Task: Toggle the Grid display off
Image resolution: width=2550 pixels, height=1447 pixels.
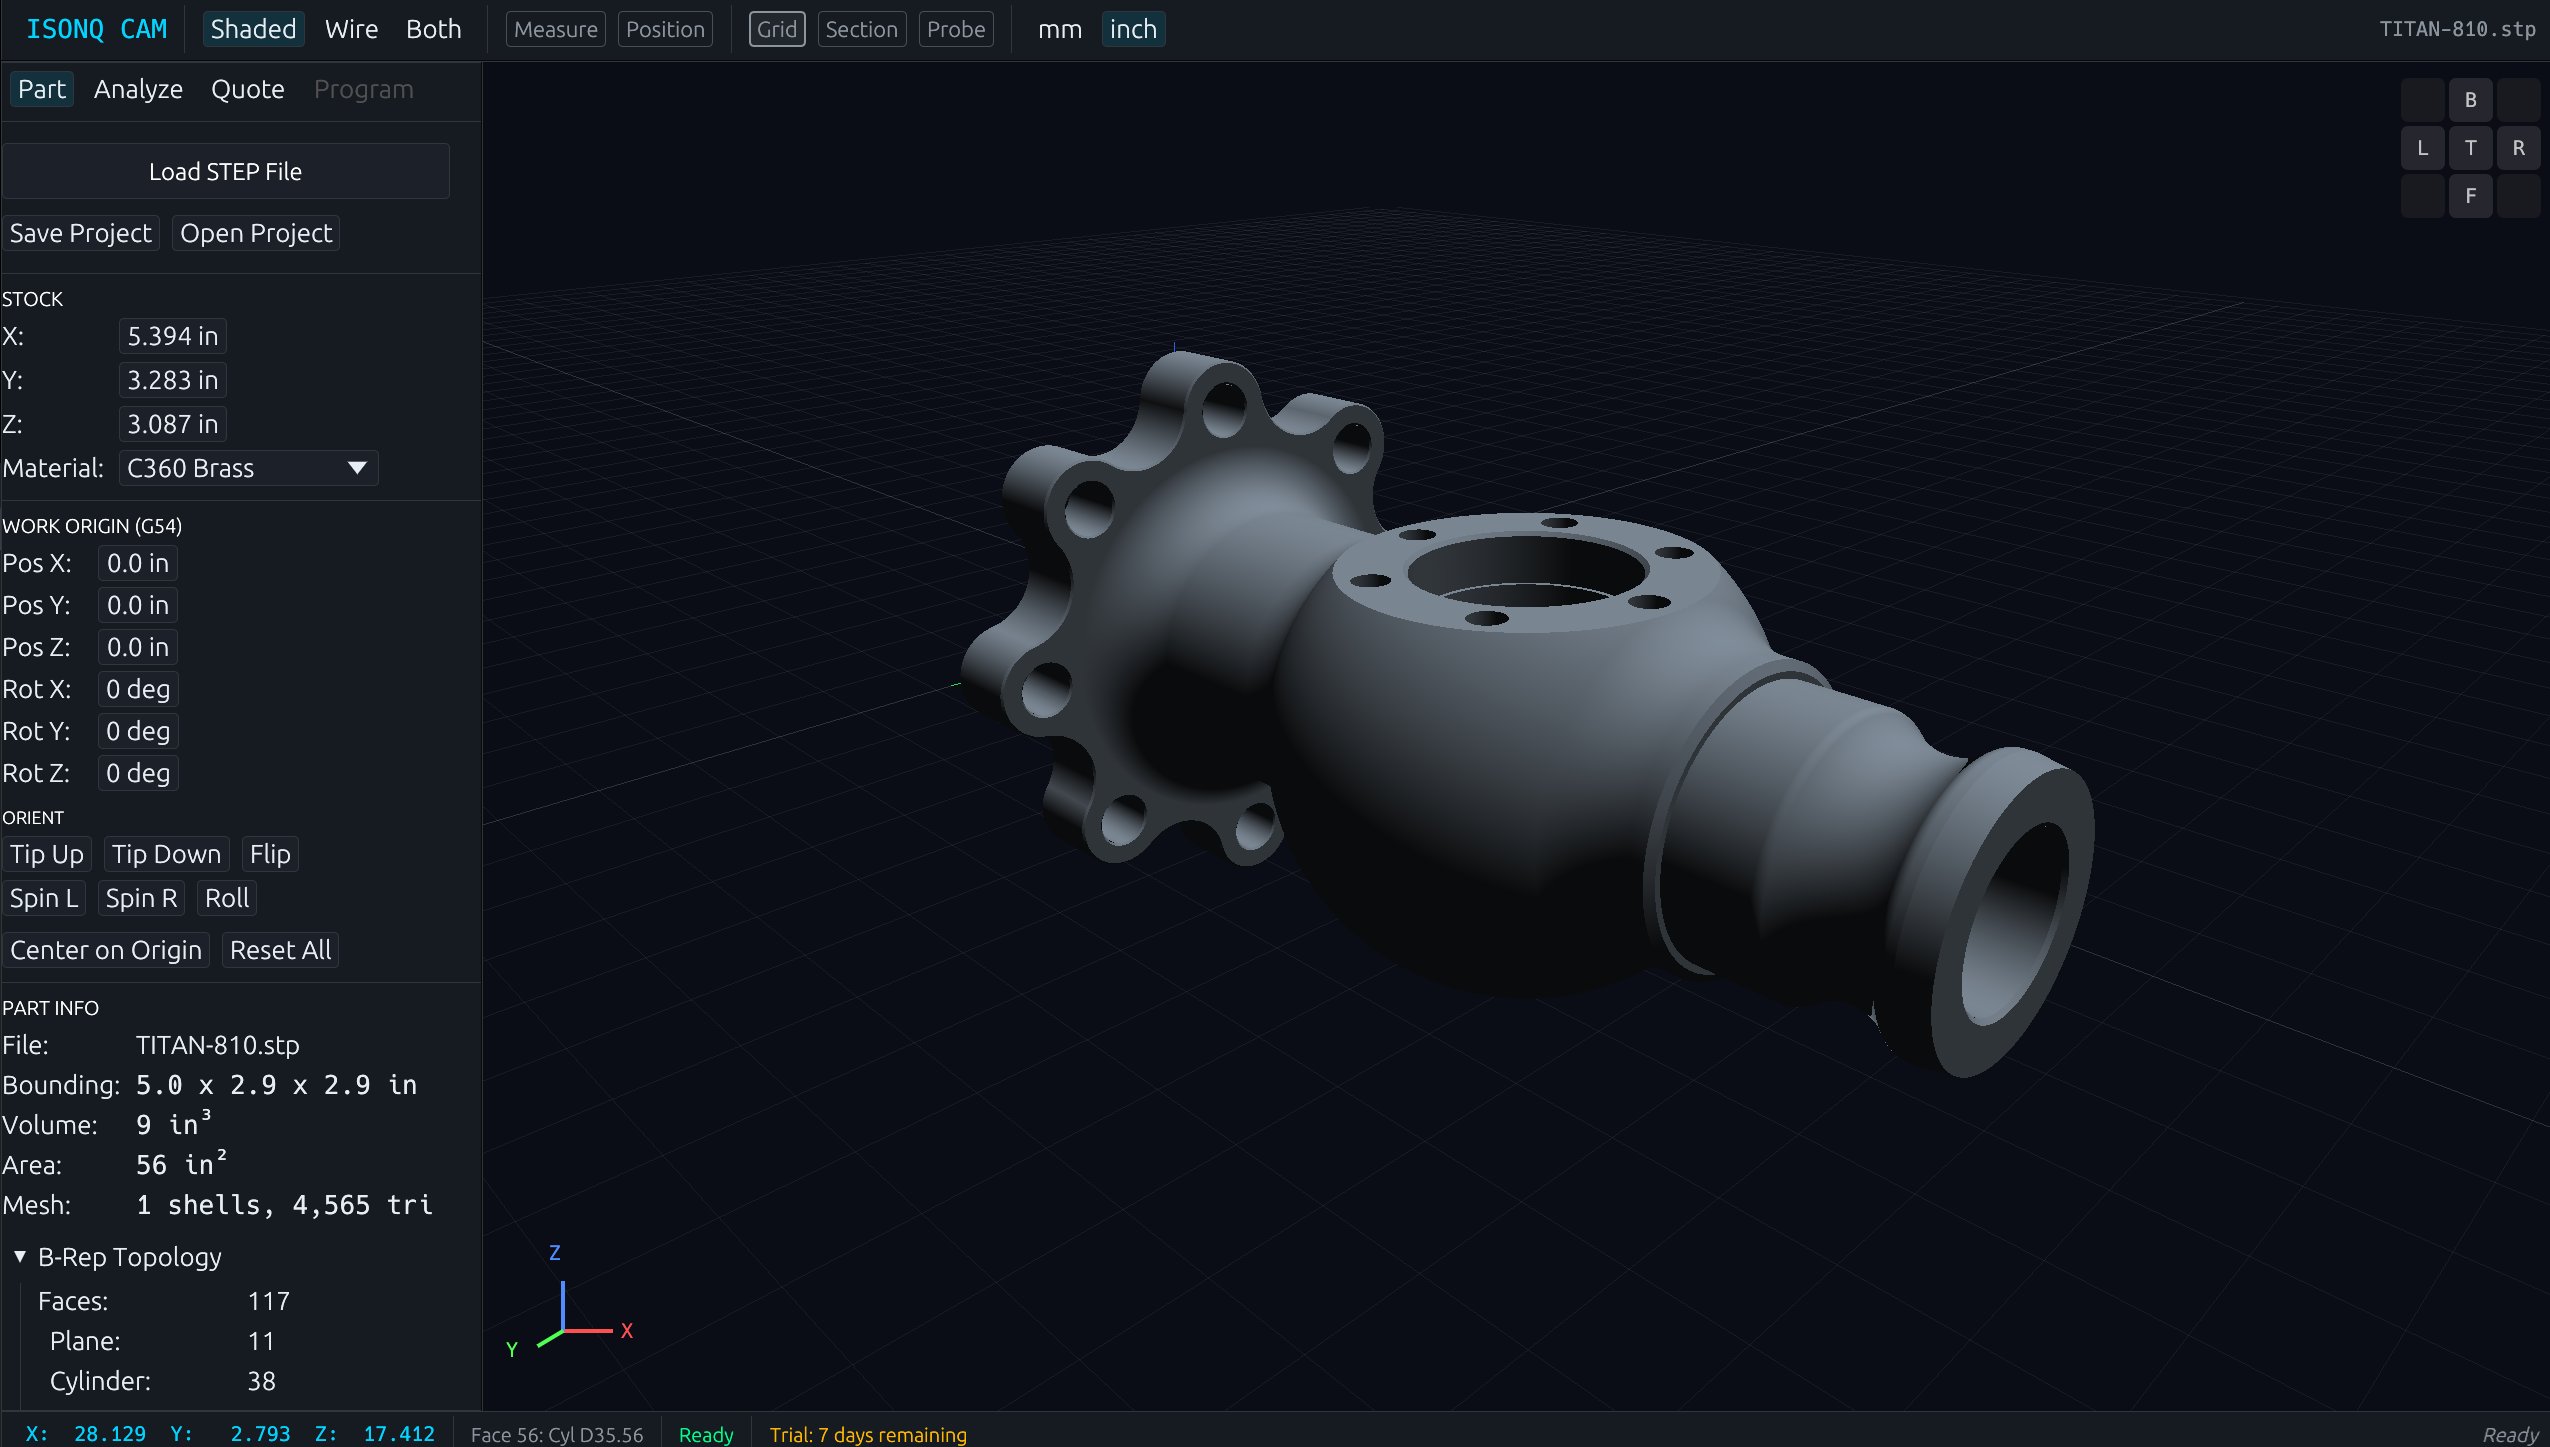Action: coord(775,29)
